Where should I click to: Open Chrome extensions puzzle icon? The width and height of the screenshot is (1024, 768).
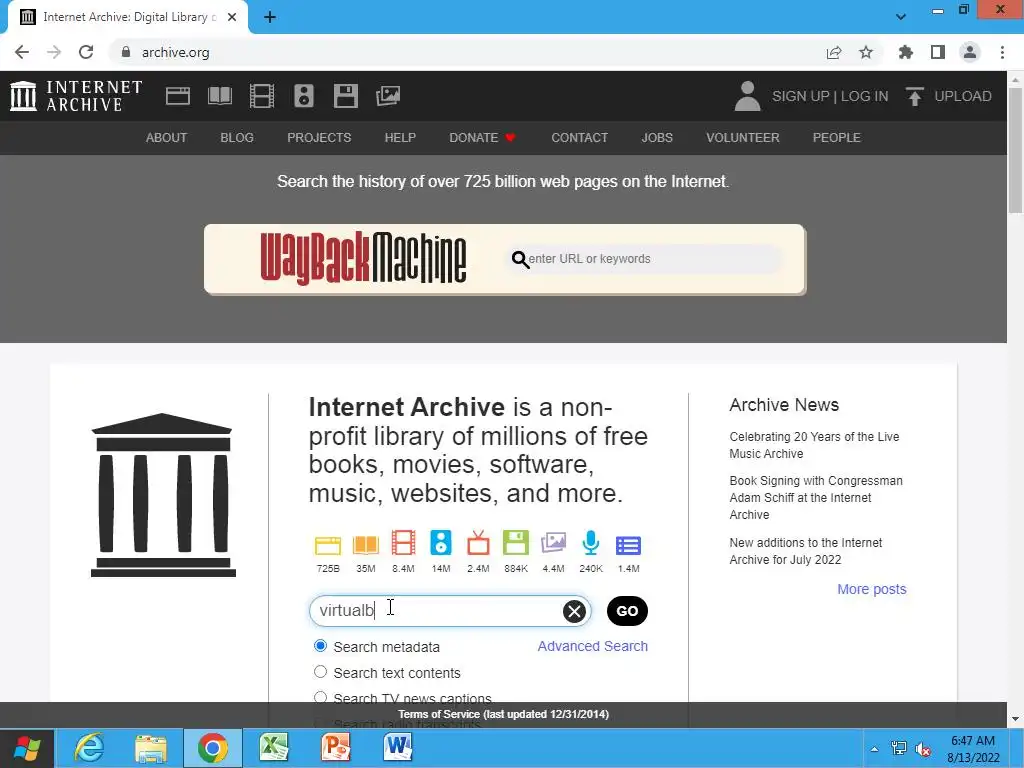click(906, 52)
